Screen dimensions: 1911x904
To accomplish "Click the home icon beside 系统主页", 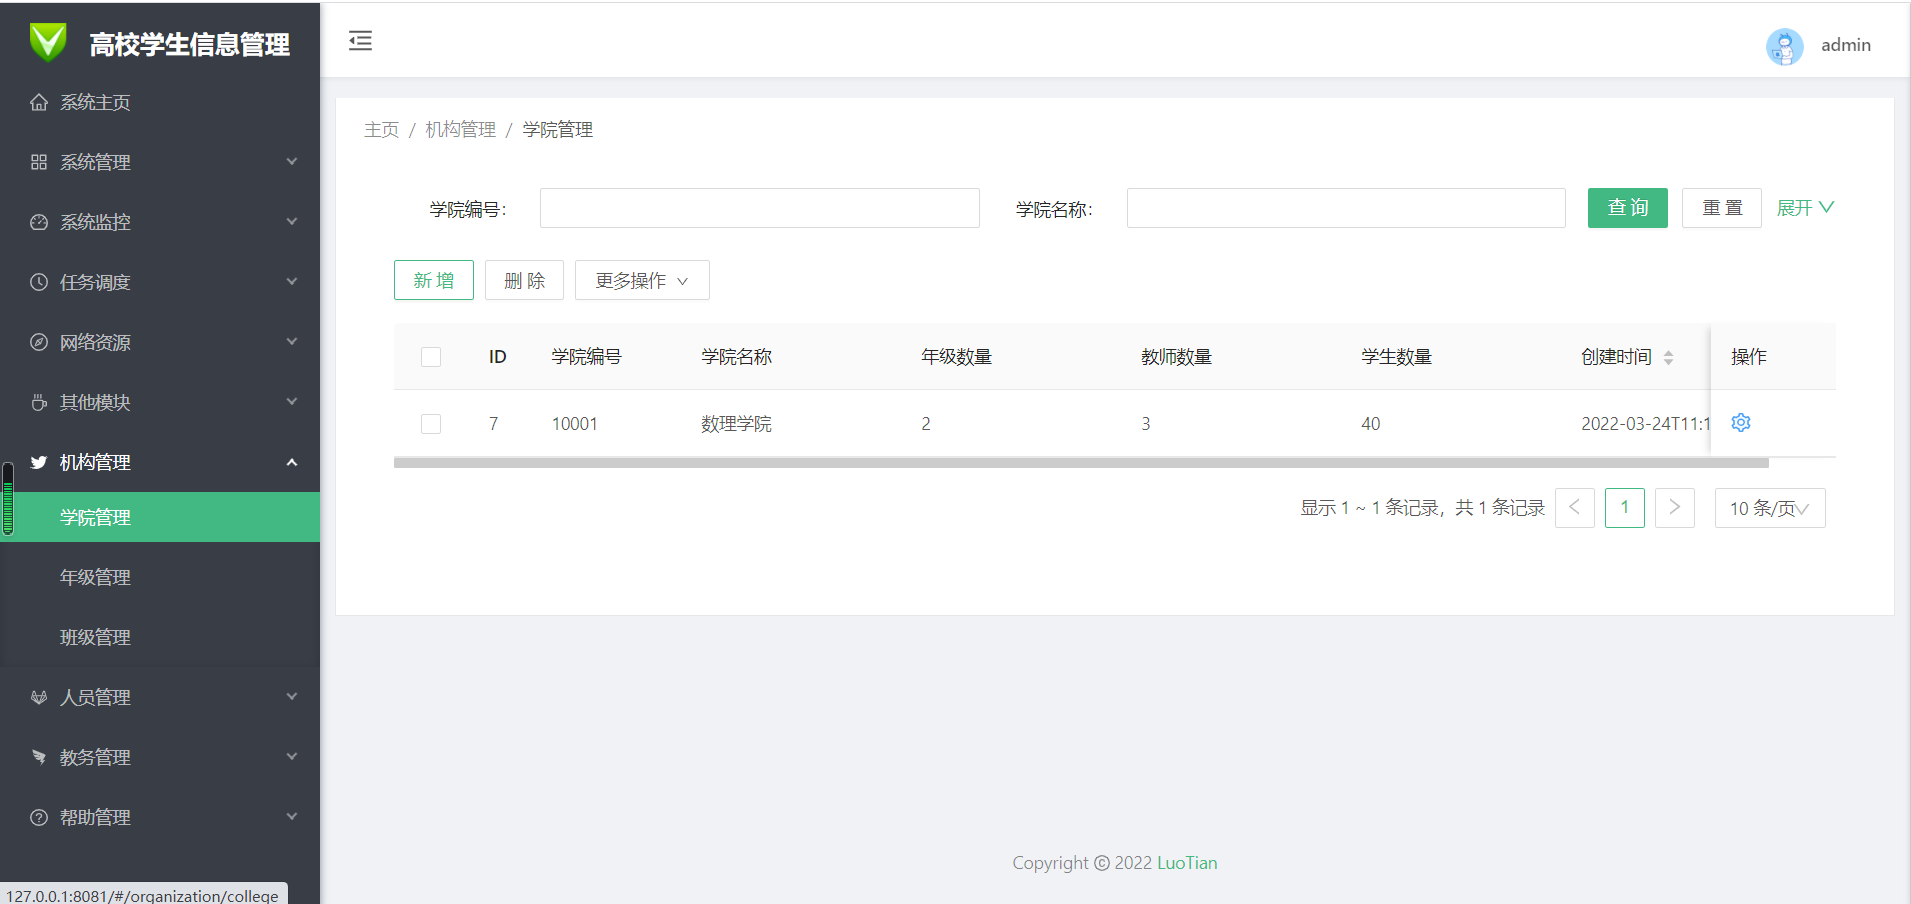I will [39, 102].
